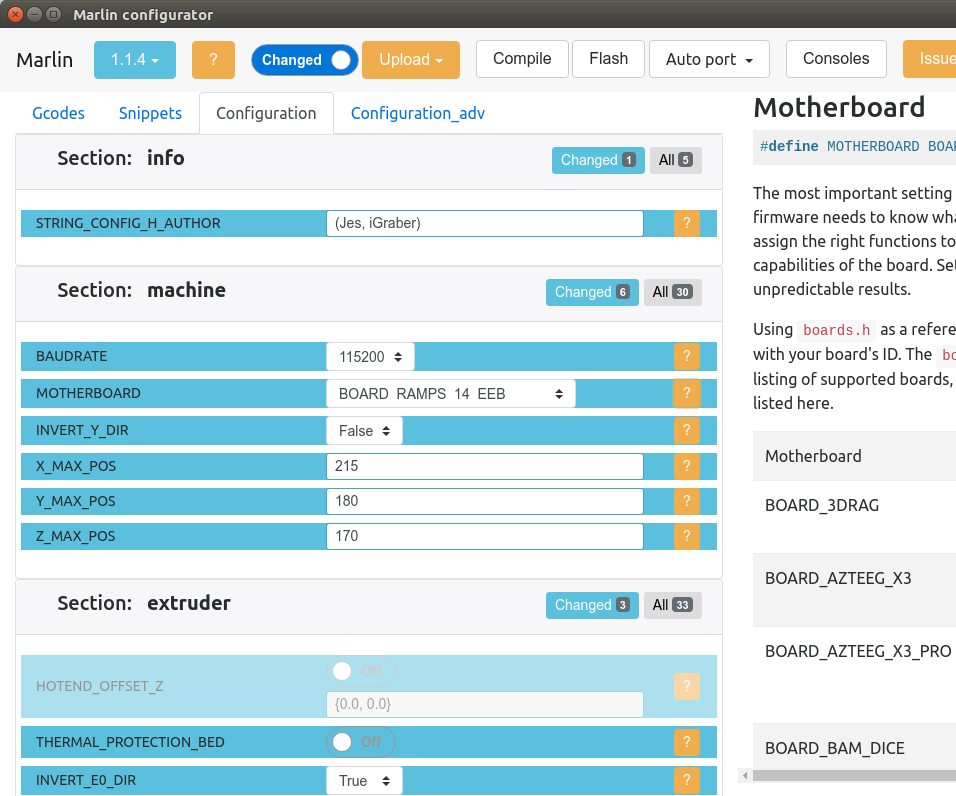This screenshot has width=956, height=796.
Task: Open help for INVERT_E0_DIR
Action: click(686, 780)
